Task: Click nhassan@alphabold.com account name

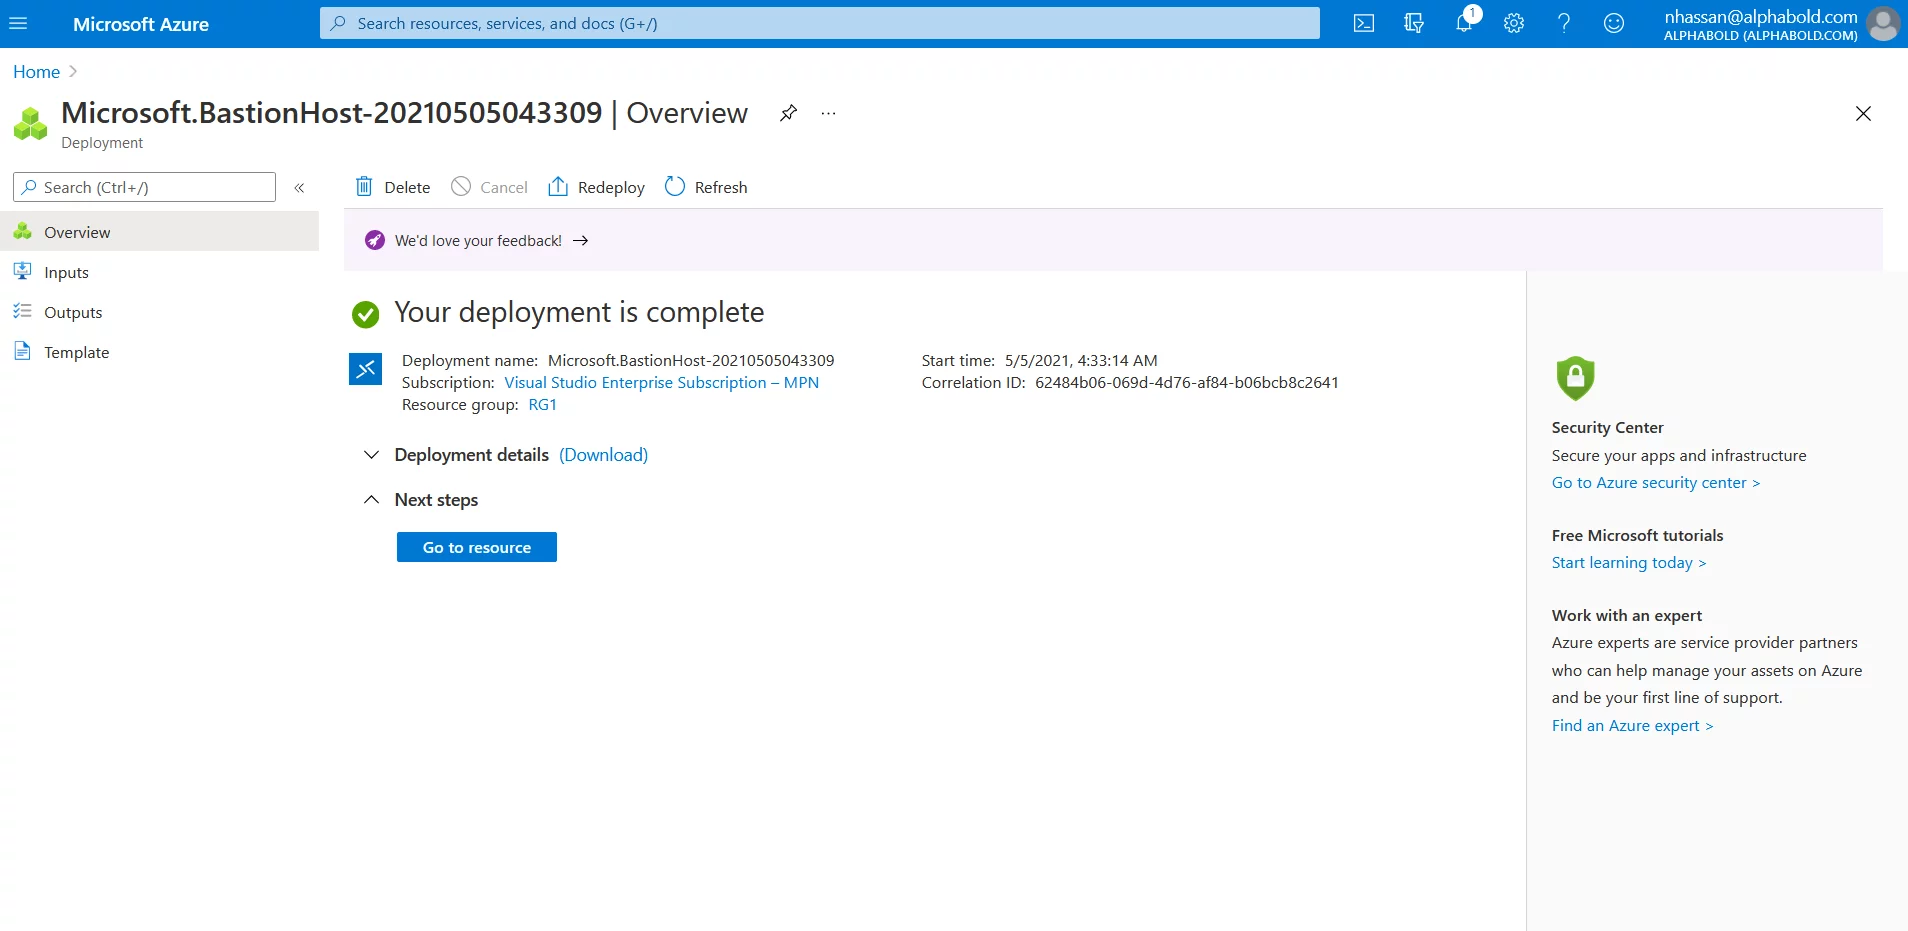Action: point(1761,16)
